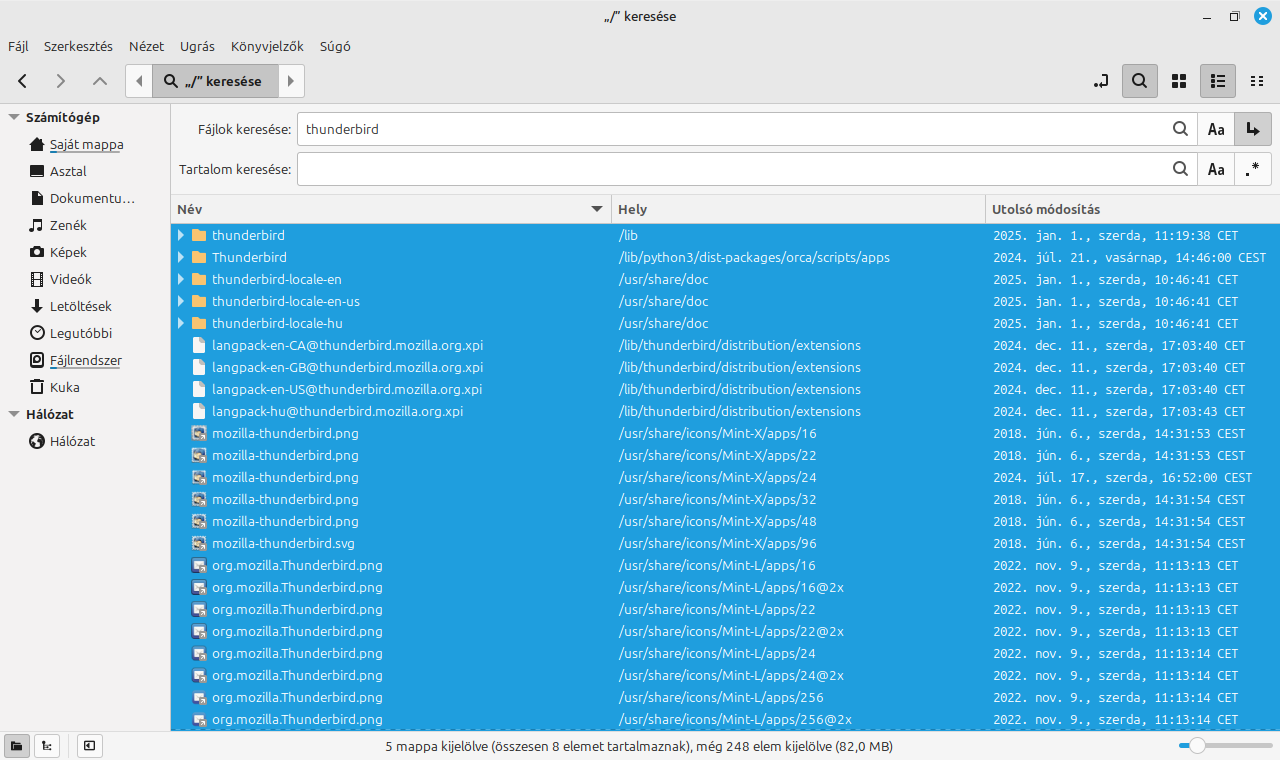
Task: Open the Könyvjelzők menu
Action: 267,46
